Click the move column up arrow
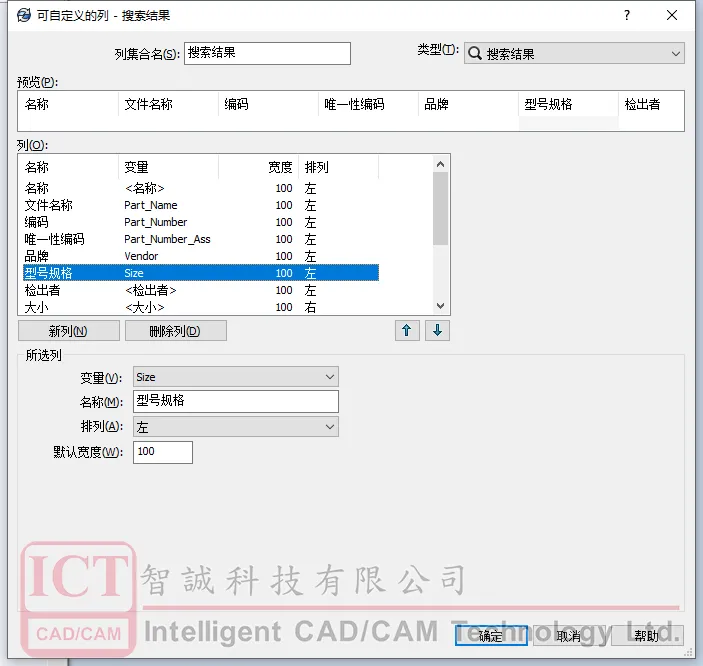Screen dimensions: 703x666 [x=407, y=331]
